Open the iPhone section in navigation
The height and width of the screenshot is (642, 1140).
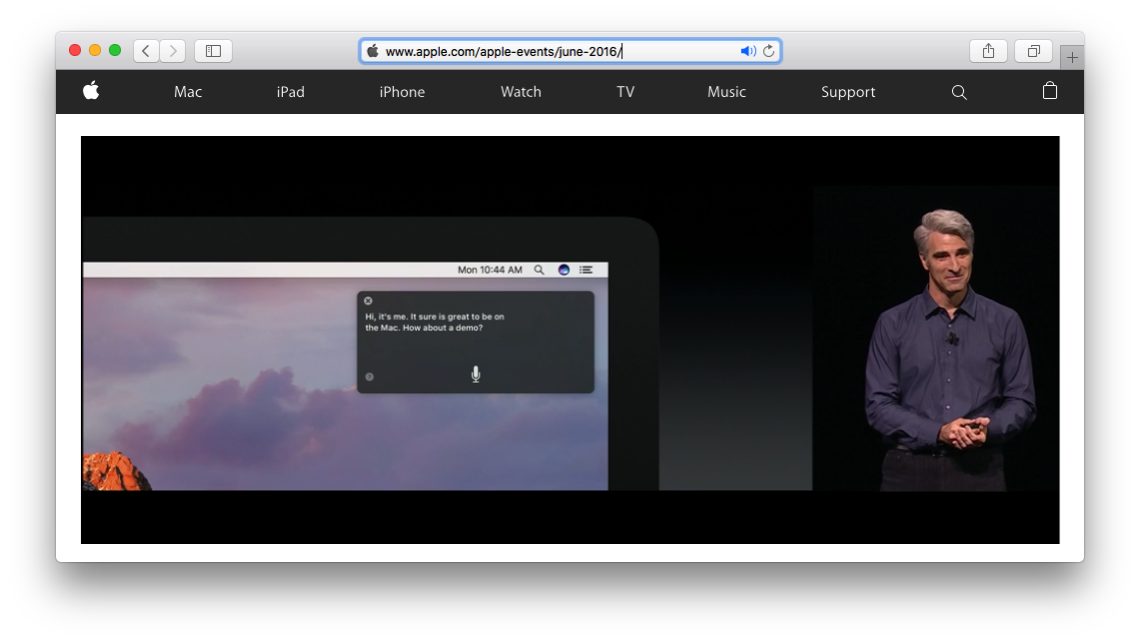click(402, 92)
